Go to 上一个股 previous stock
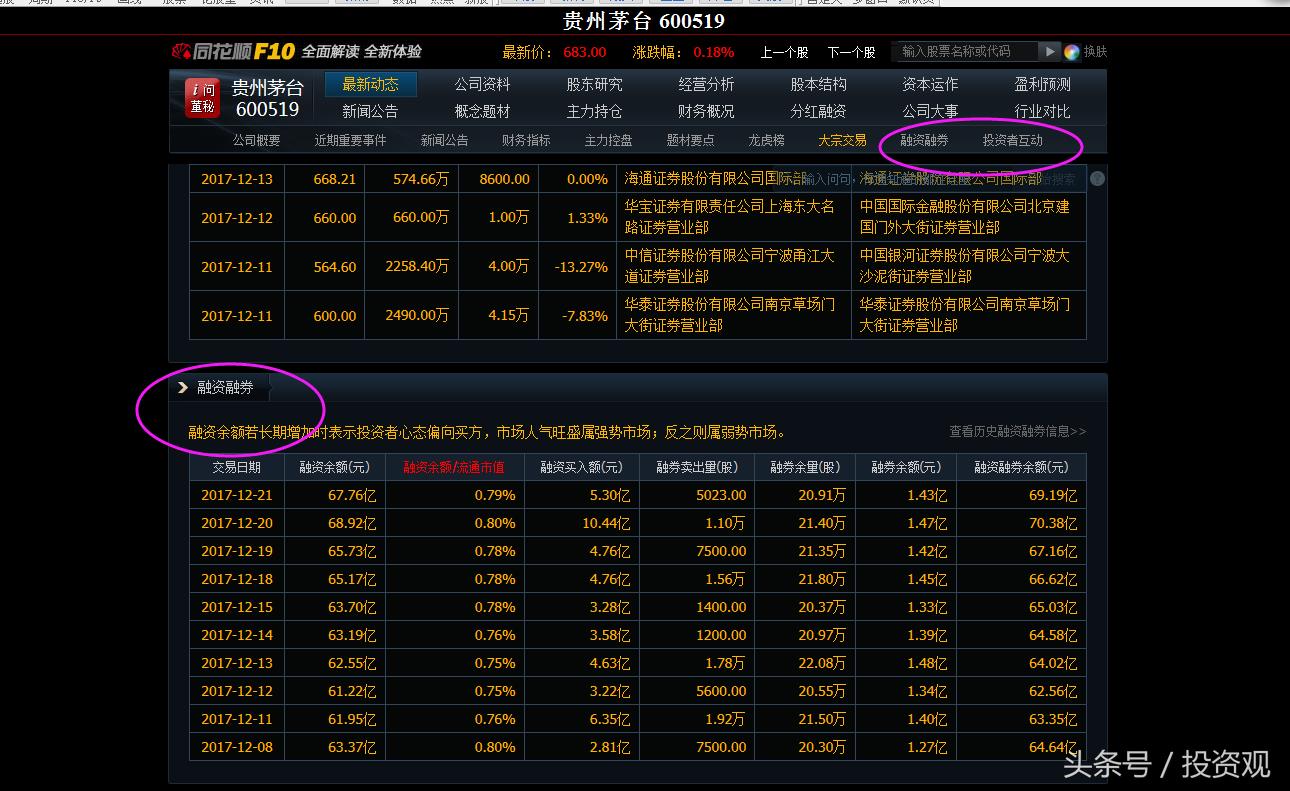 click(x=784, y=52)
